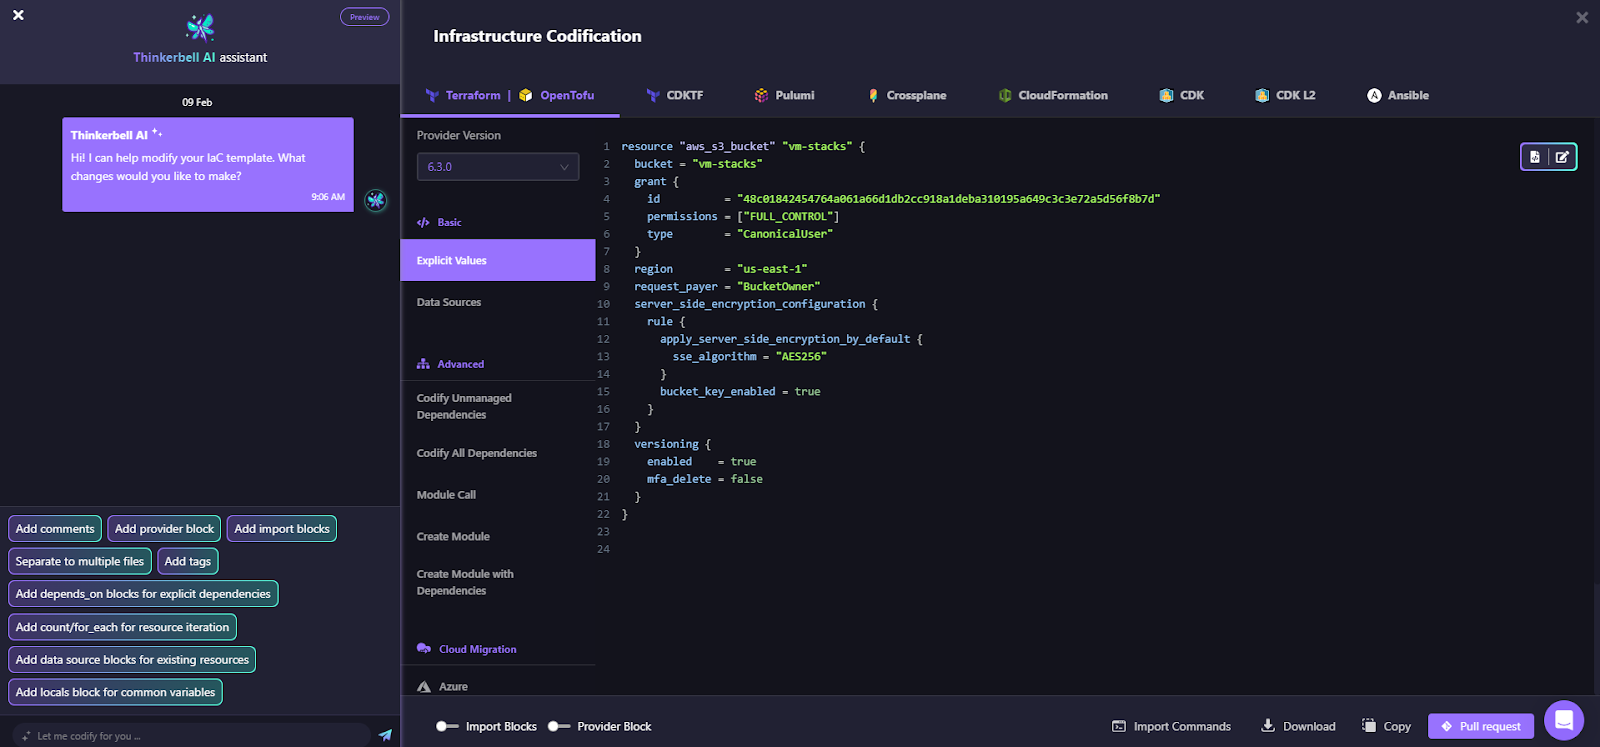Click the OpenTofu cube icon
The height and width of the screenshot is (747, 1600).
[526, 96]
